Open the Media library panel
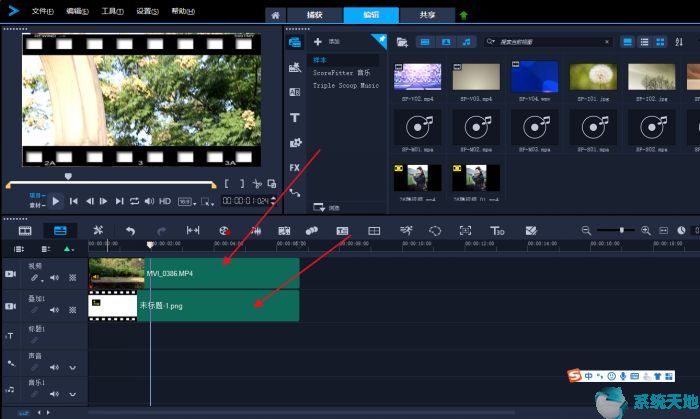This screenshot has height=419, width=700. [x=295, y=42]
